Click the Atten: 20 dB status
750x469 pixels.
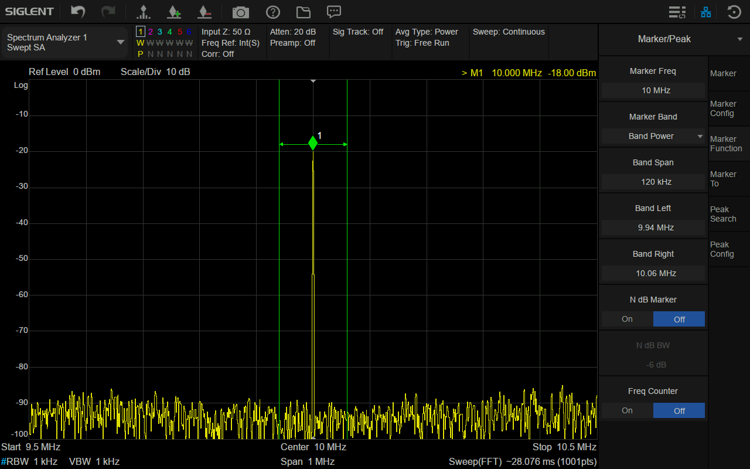click(x=293, y=32)
